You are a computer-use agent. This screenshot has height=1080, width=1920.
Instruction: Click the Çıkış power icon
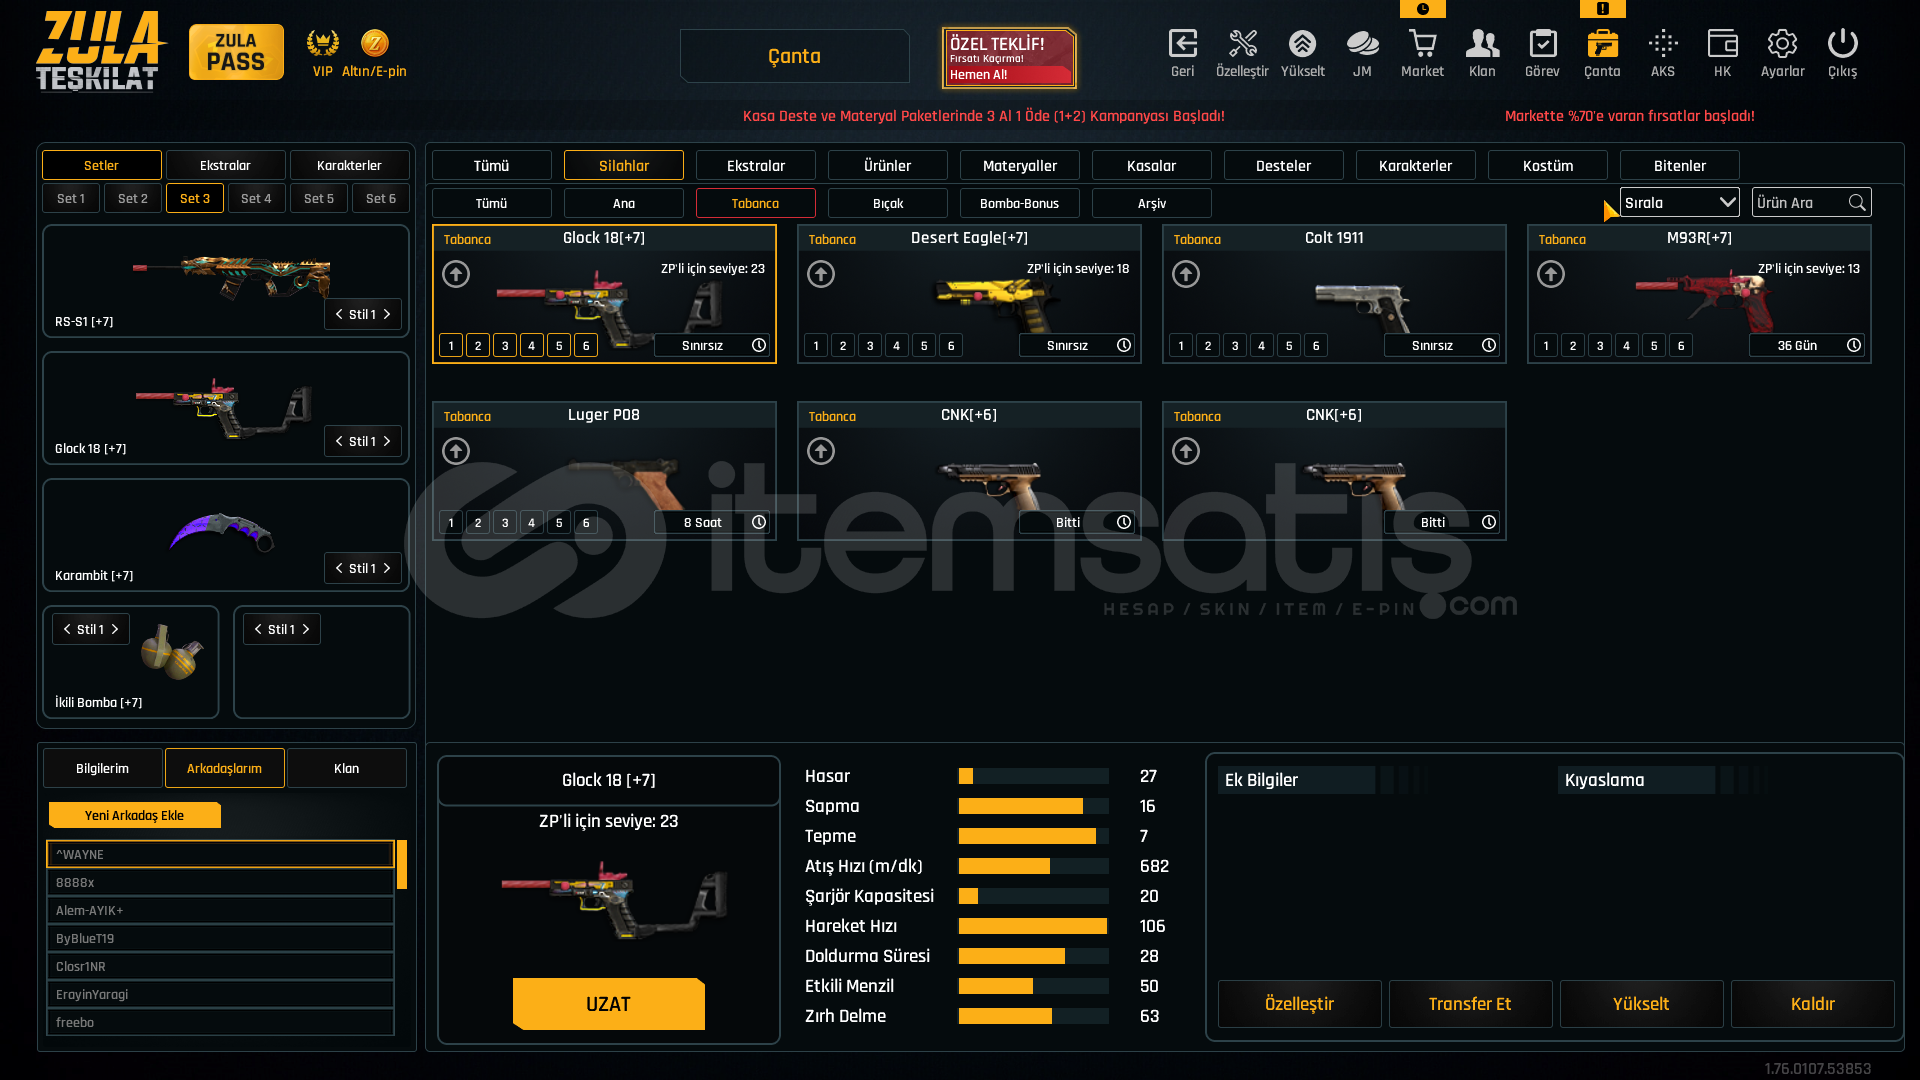point(1842,44)
